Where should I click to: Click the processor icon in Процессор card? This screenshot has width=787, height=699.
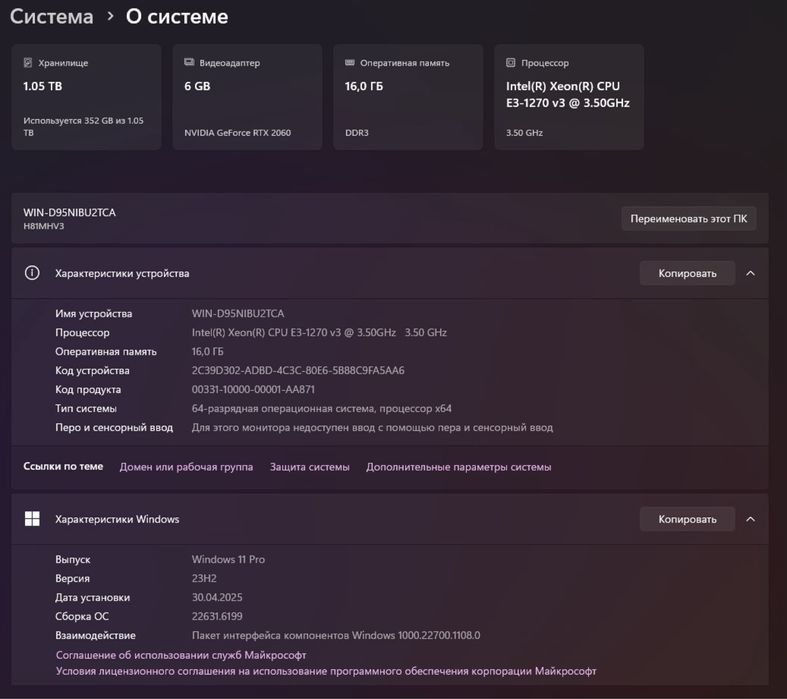point(511,63)
